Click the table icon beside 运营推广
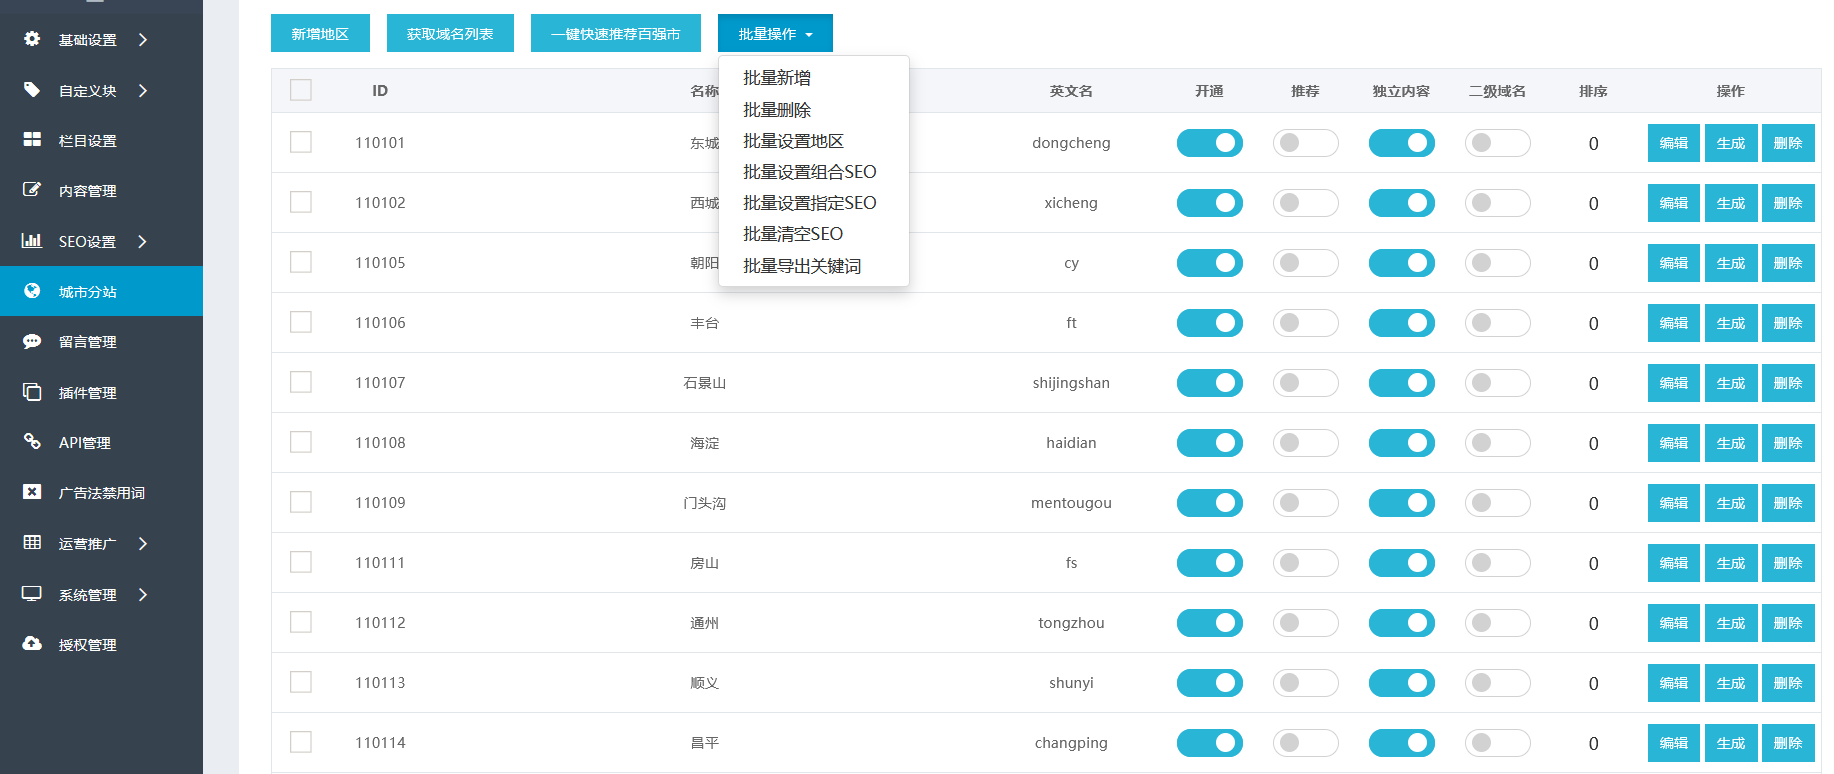The image size is (1834, 774). tap(32, 543)
